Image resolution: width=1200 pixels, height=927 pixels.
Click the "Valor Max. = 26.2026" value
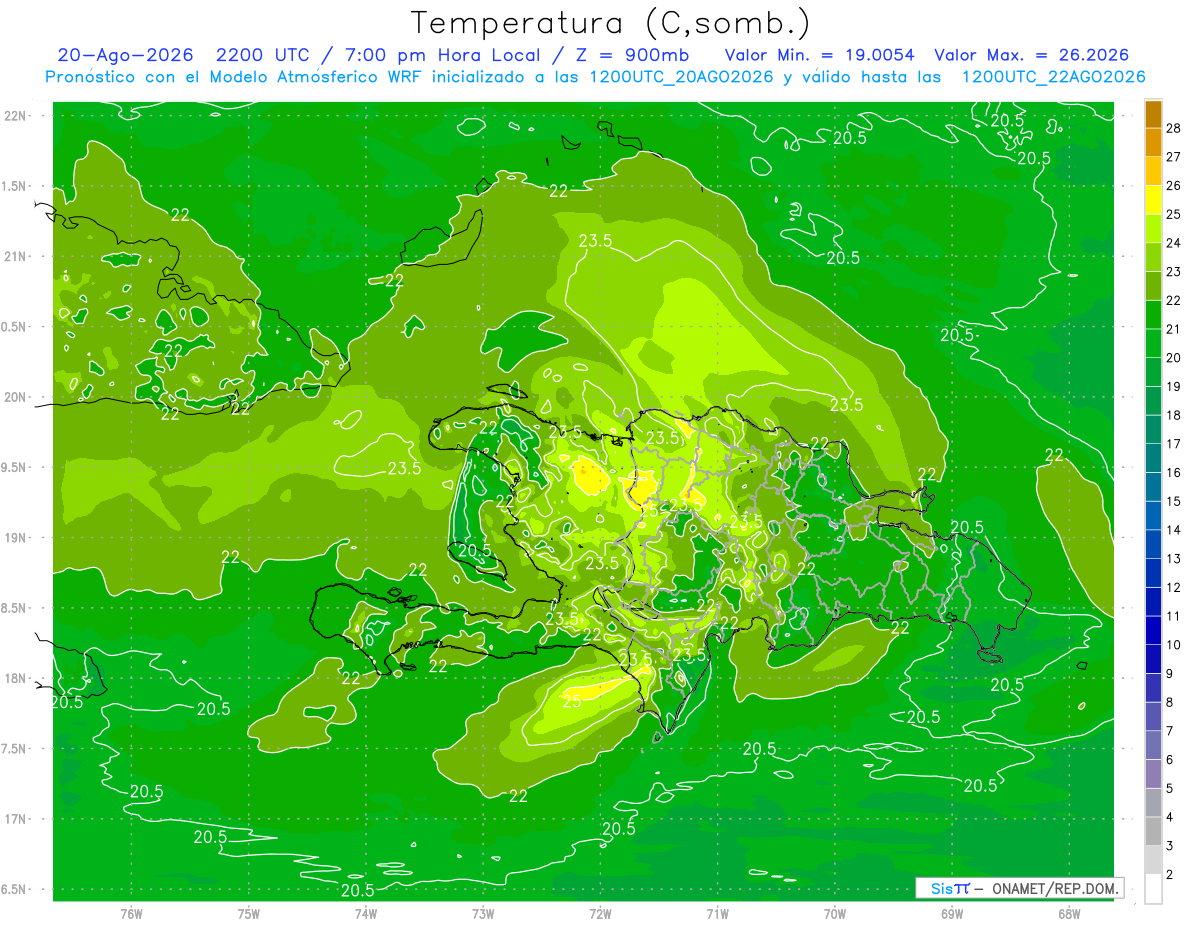point(1031,55)
